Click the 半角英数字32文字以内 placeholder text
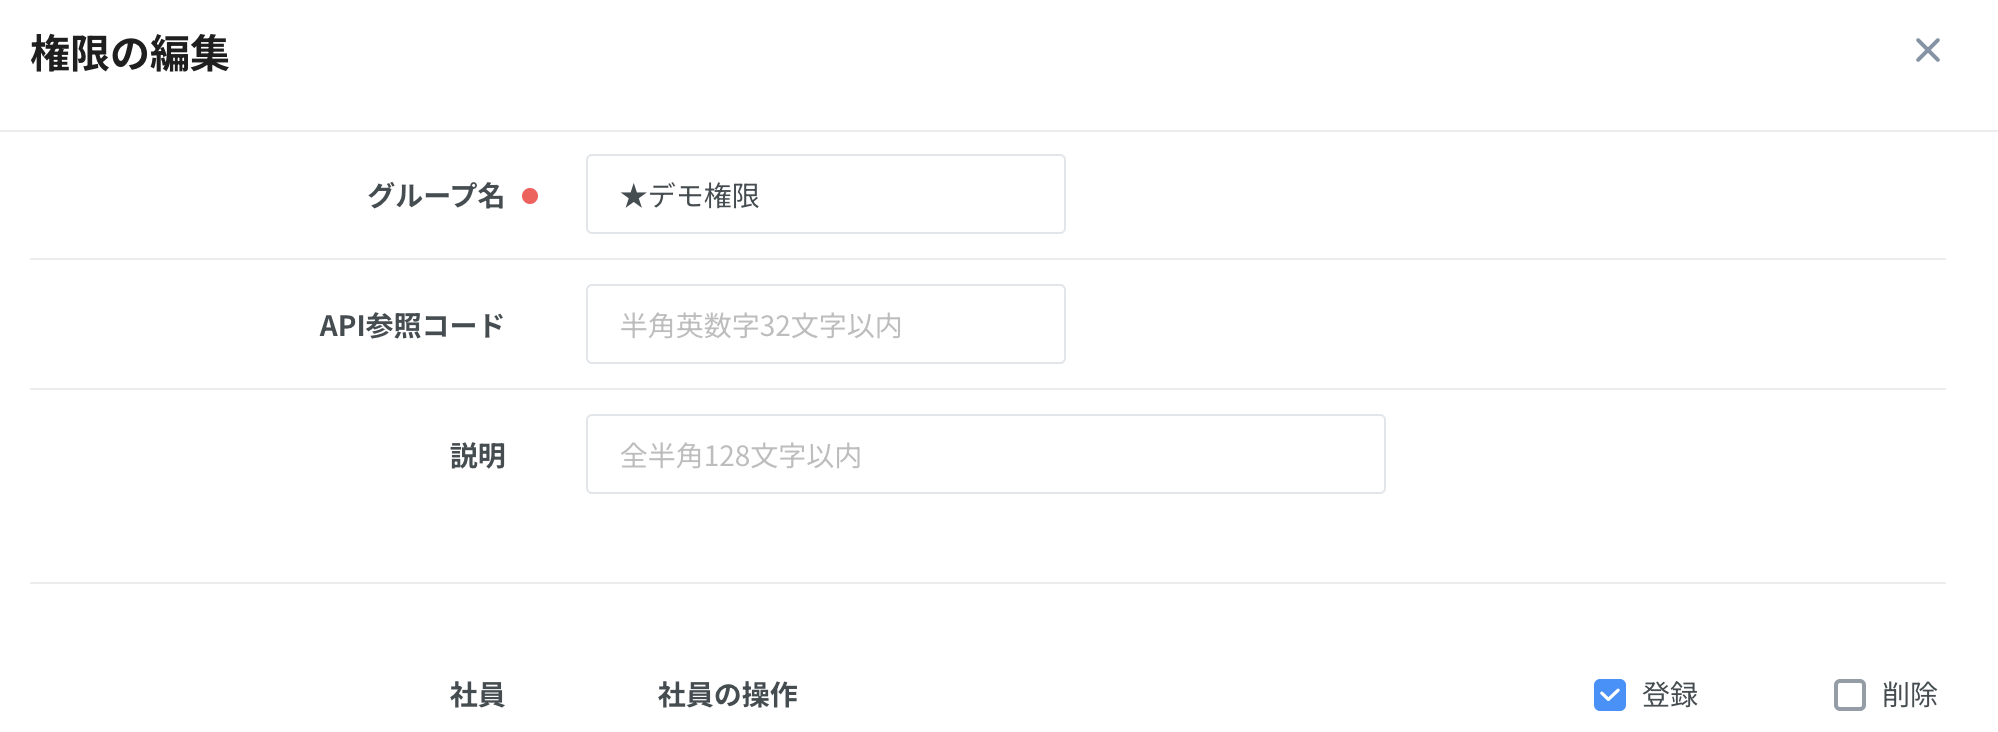Screen dimensions: 1998x732 (760, 326)
